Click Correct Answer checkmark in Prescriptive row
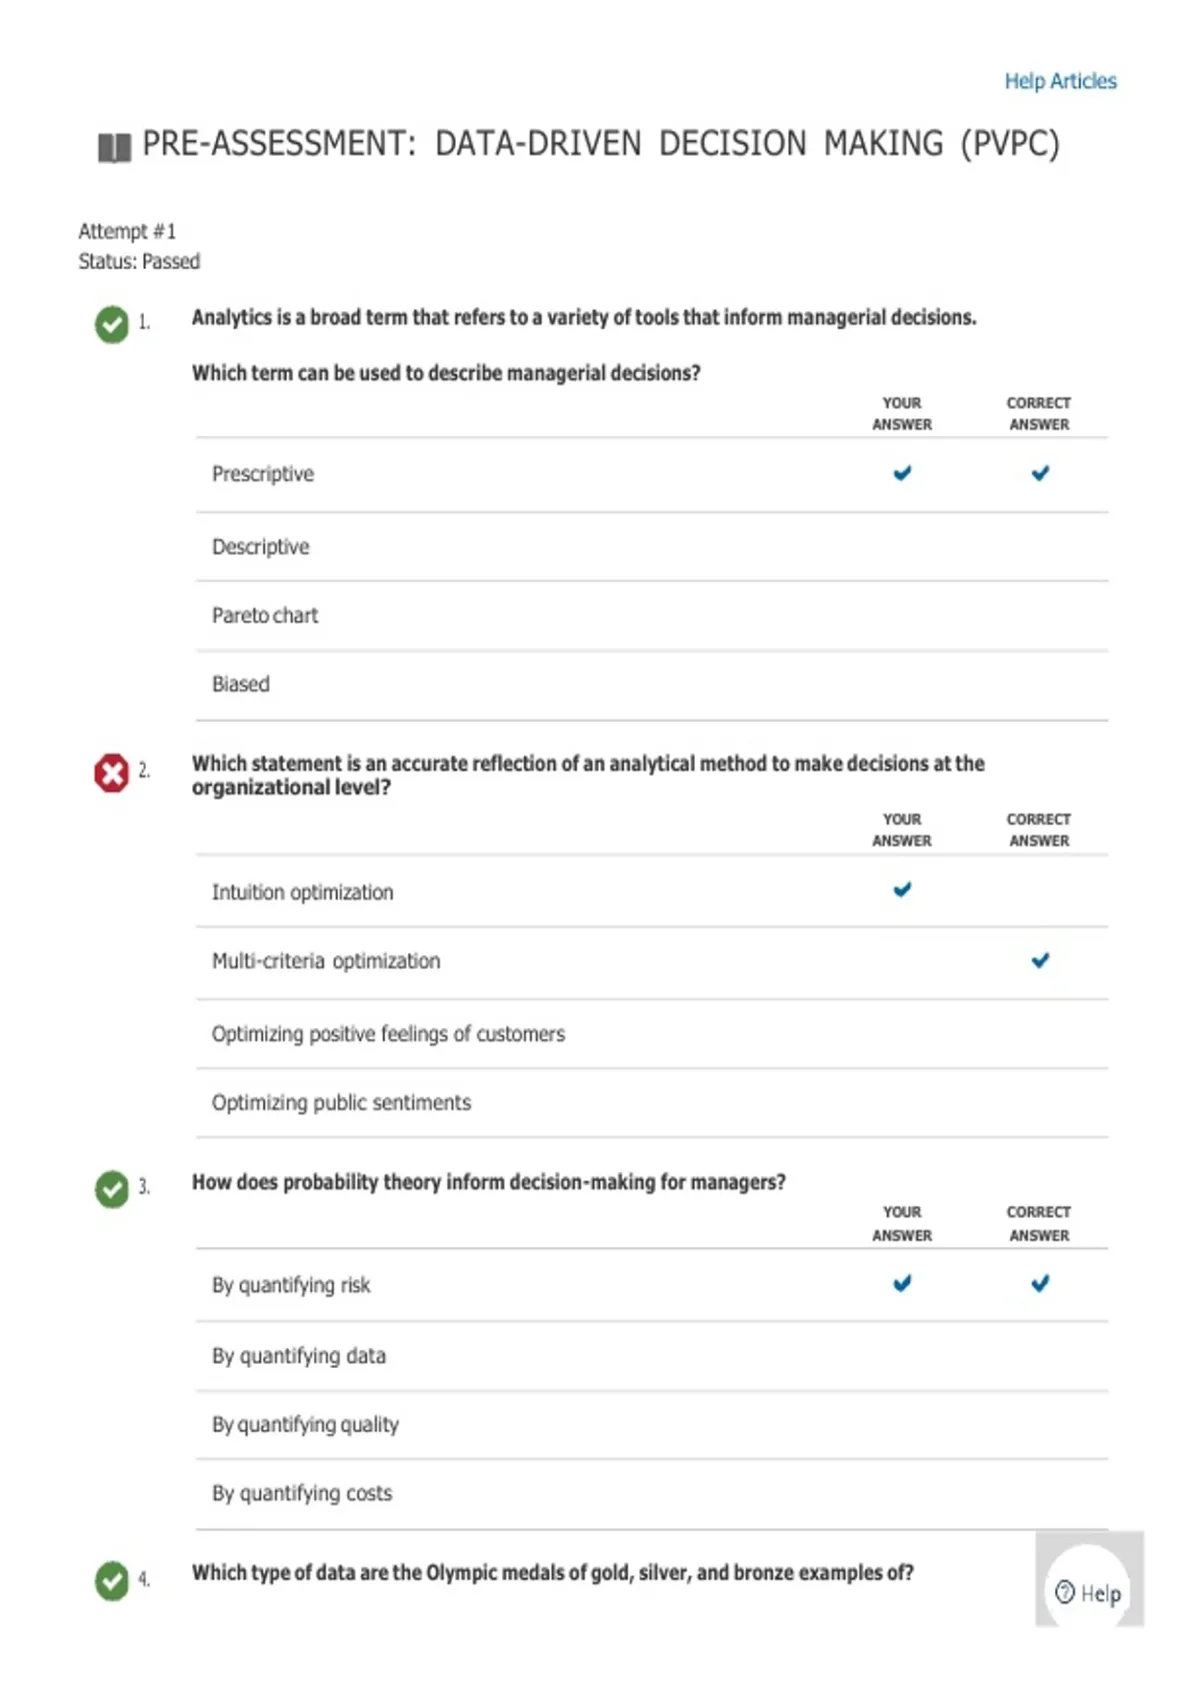 point(1040,473)
